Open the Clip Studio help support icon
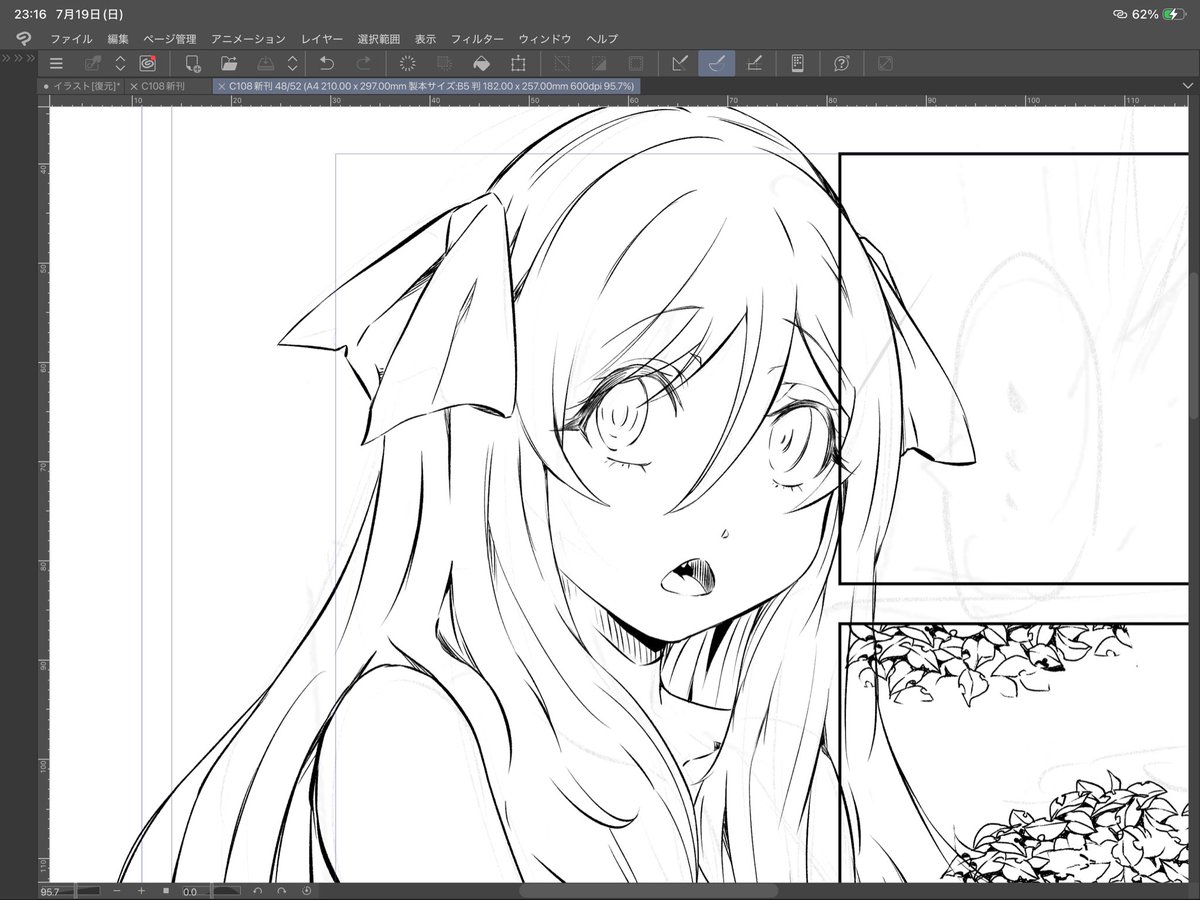The image size is (1200, 900). 842,63
